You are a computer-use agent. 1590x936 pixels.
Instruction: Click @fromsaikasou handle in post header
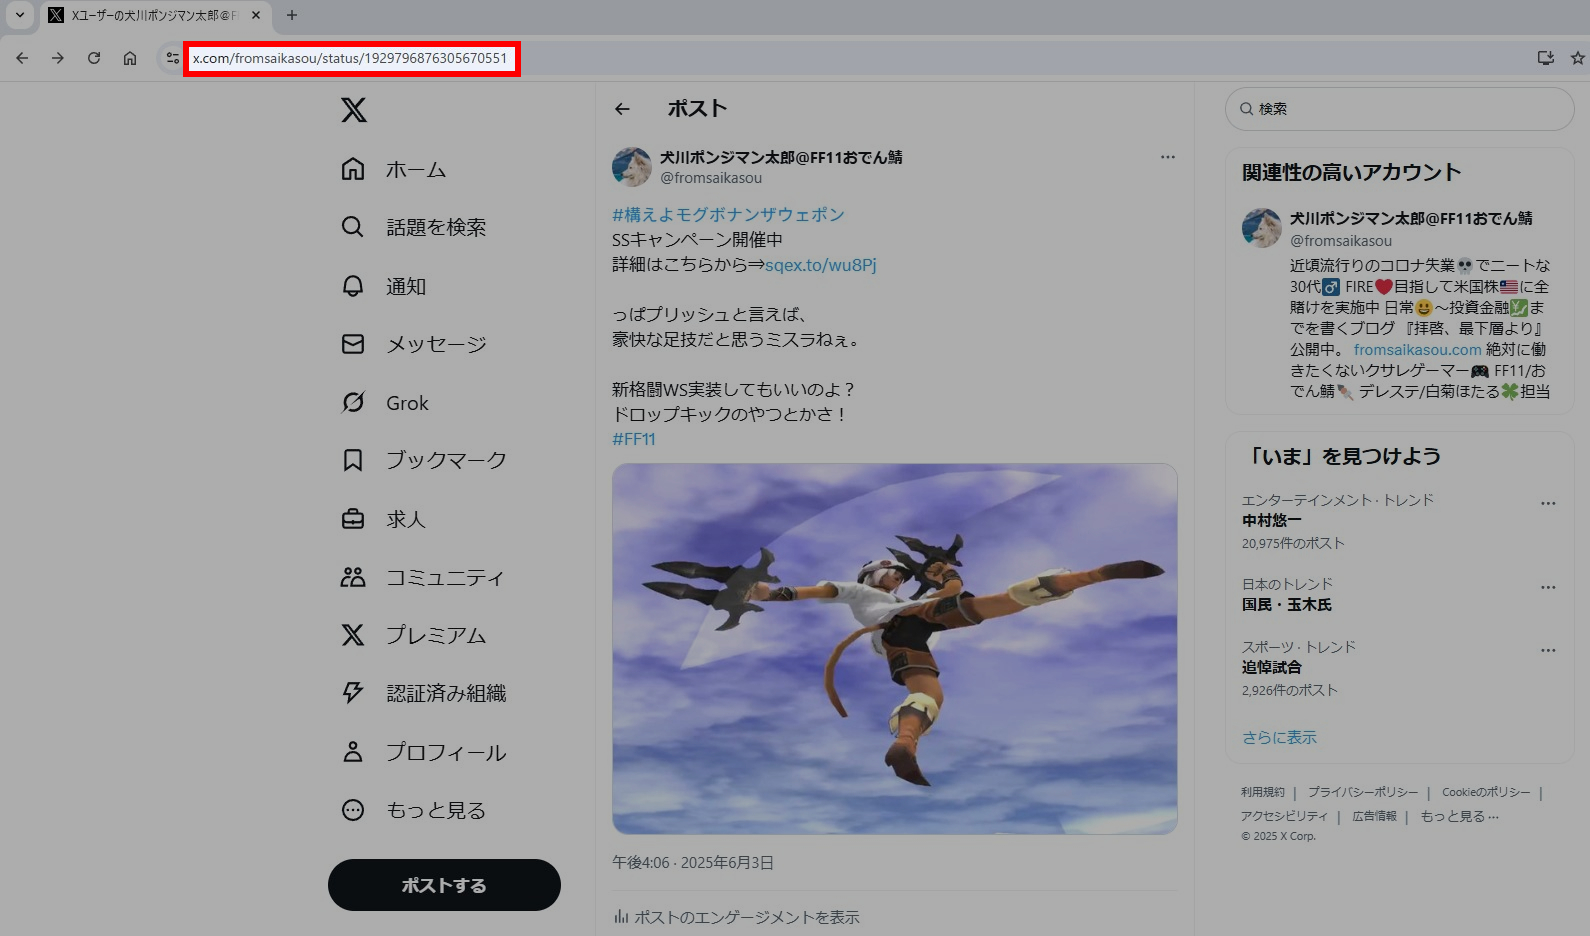pyautogui.click(x=711, y=178)
